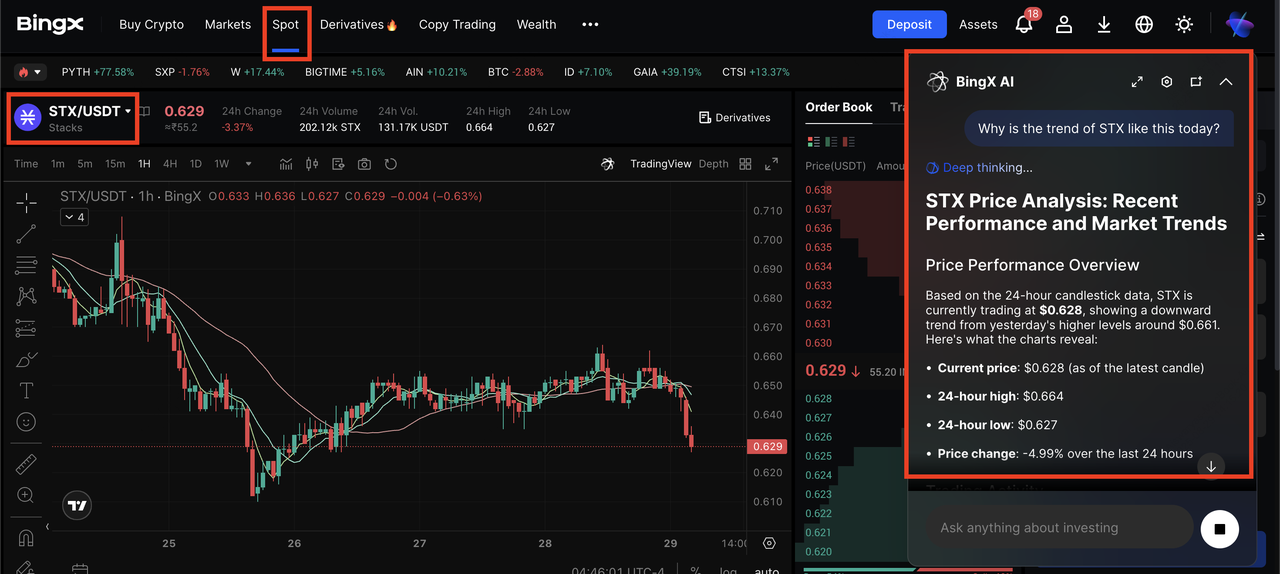Select the trend line drawing tool
Viewport: 1280px width, 574px height.
pos(26,234)
